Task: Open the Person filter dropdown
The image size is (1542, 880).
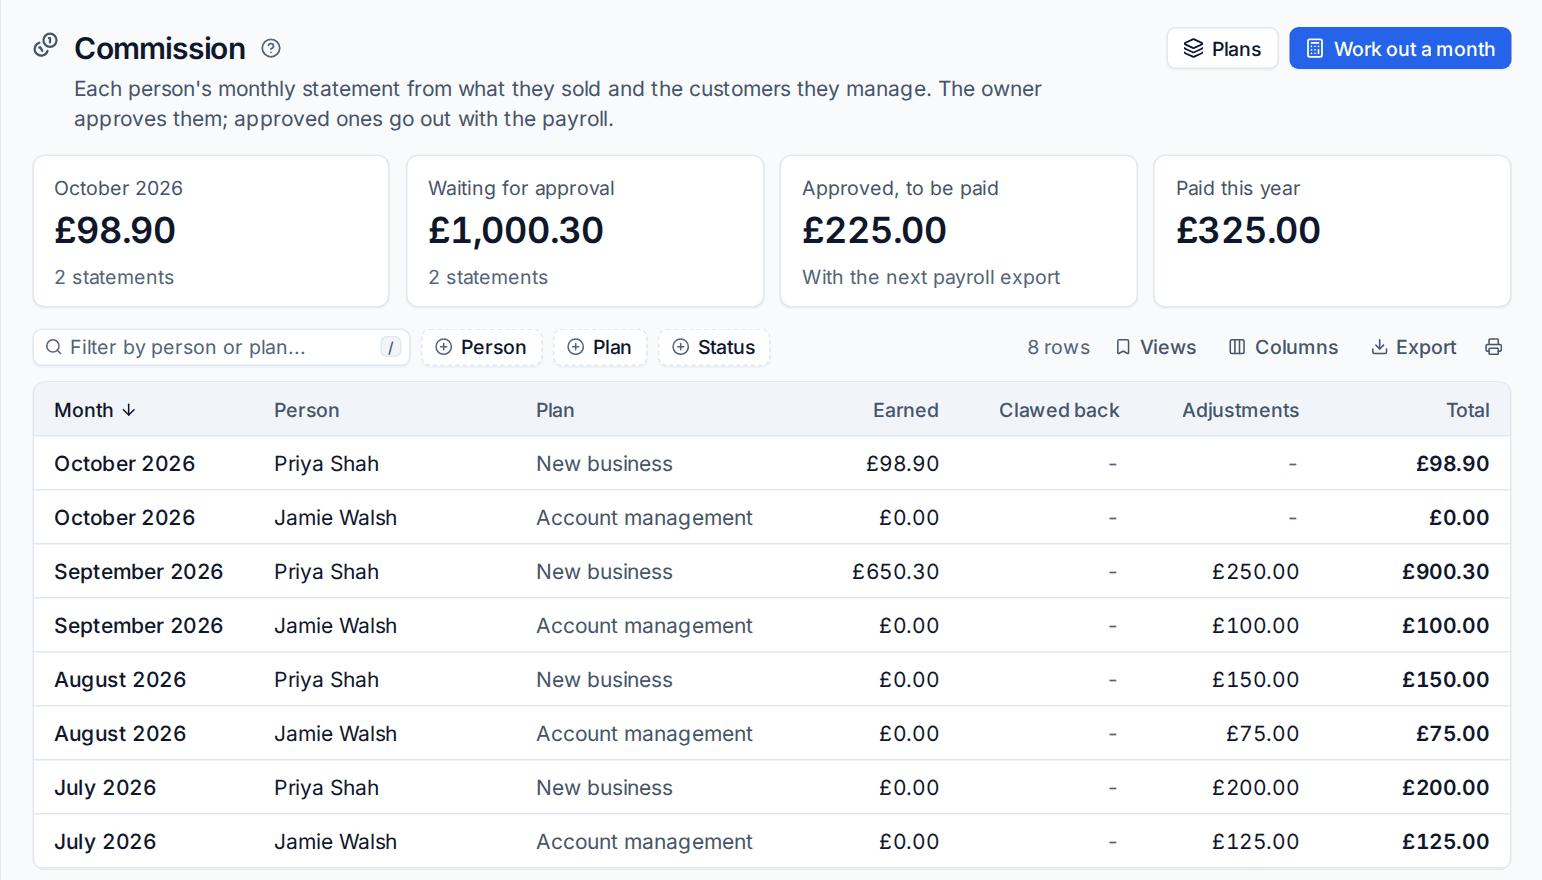Action: click(481, 347)
